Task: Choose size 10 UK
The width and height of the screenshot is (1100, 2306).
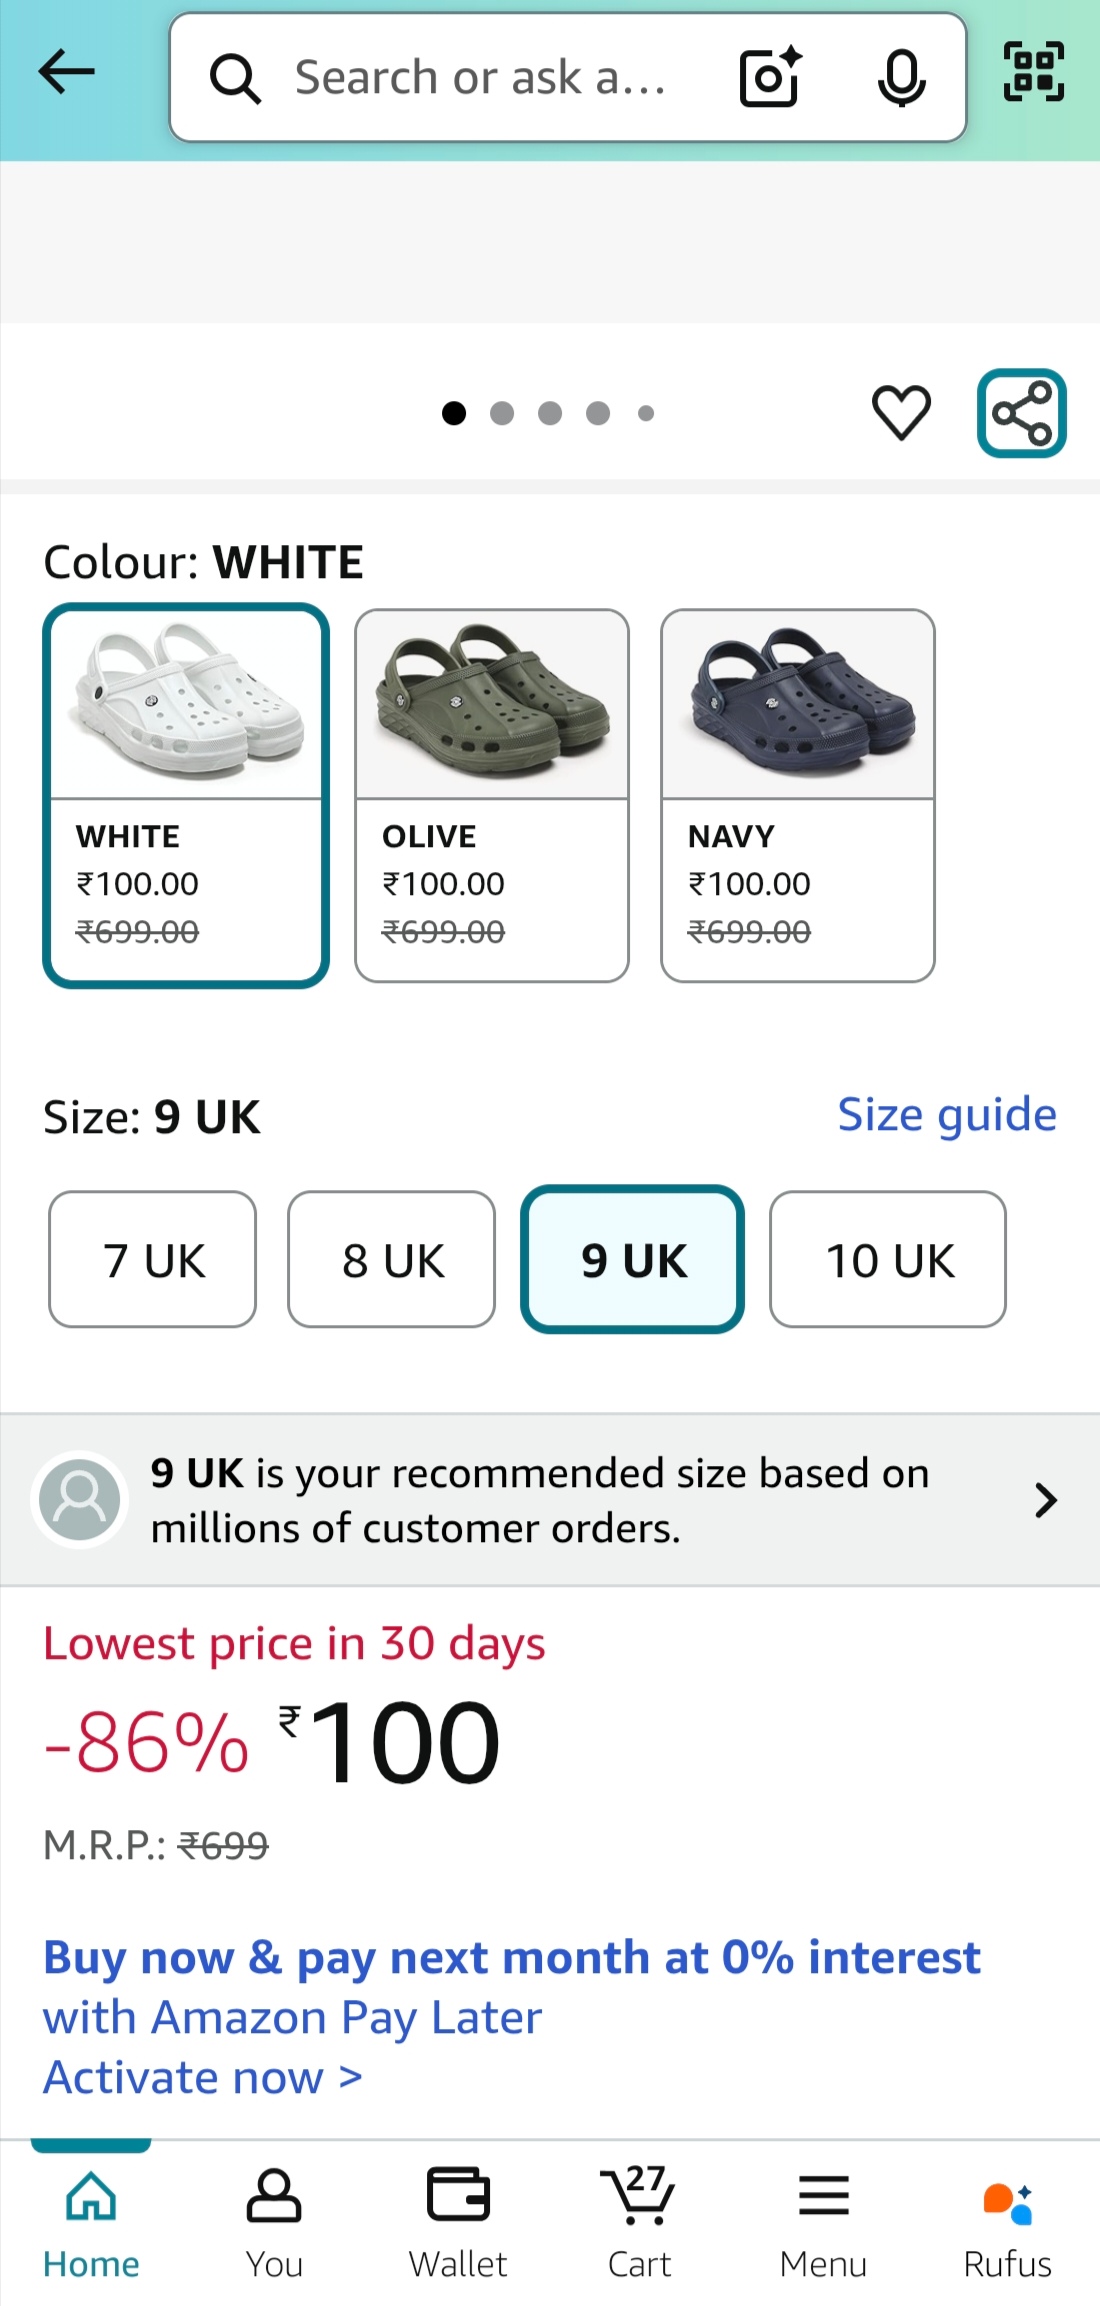Action: point(888,1259)
